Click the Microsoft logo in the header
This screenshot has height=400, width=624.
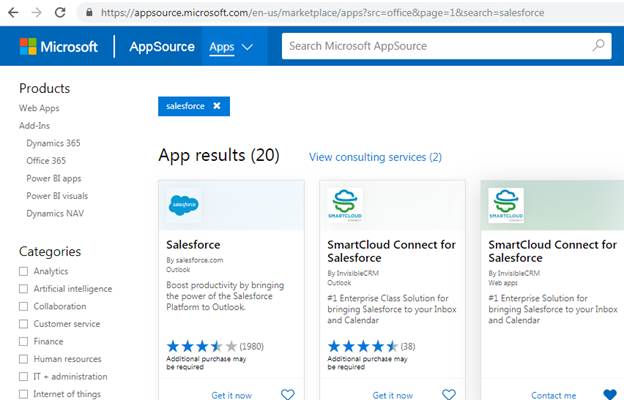(x=58, y=47)
